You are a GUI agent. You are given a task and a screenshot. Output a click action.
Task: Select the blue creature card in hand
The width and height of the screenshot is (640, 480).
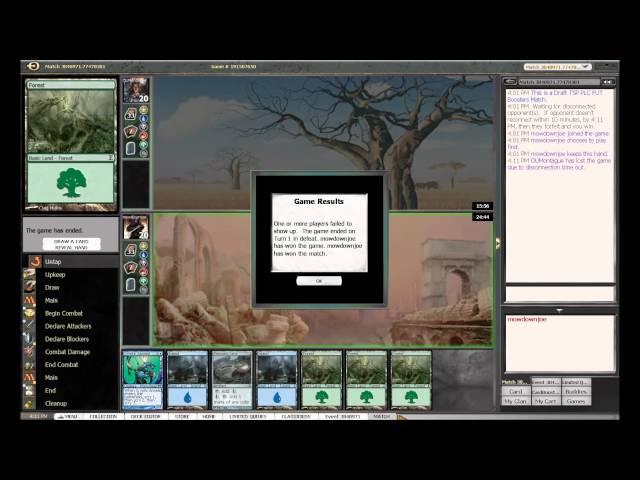(x=143, y=380)
